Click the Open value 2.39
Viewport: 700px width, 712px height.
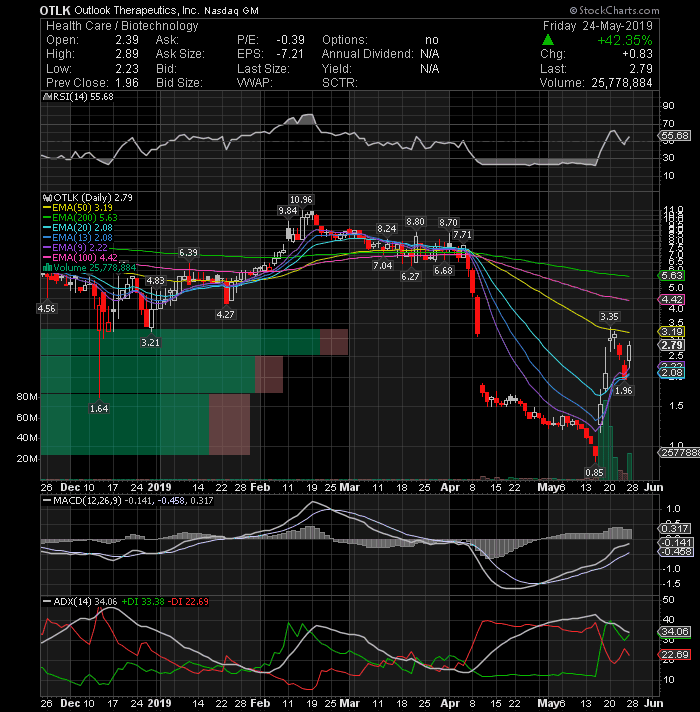click(127, 40)
